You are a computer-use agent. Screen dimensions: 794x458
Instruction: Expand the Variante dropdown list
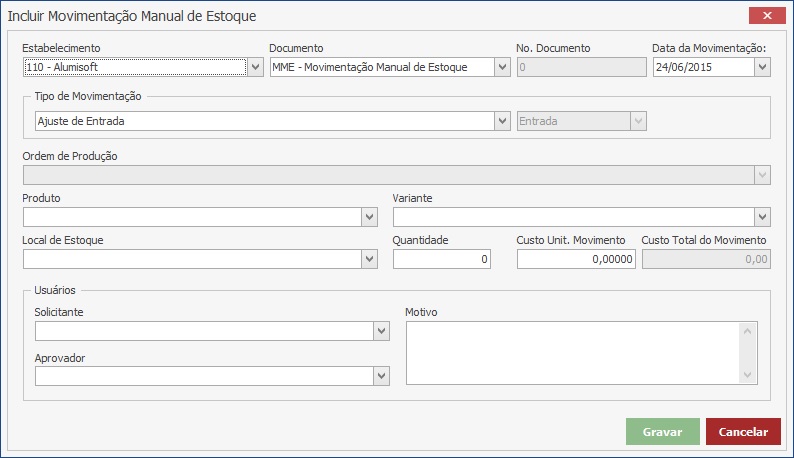click(762, 217)
